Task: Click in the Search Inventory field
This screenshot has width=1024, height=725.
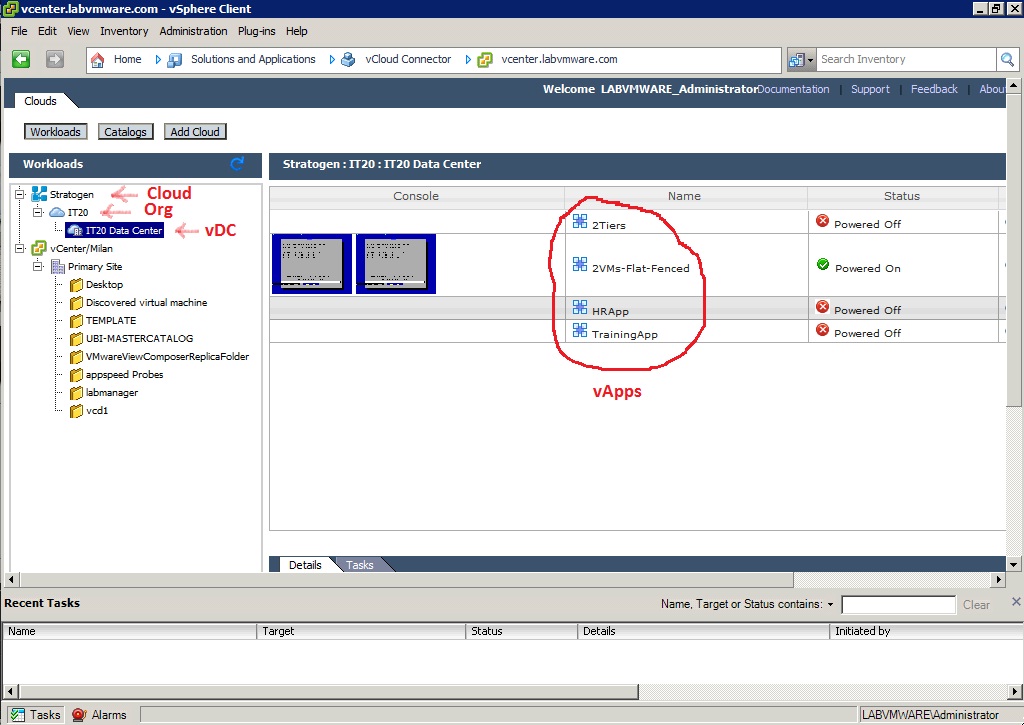Action: click(x=906, y=59)
